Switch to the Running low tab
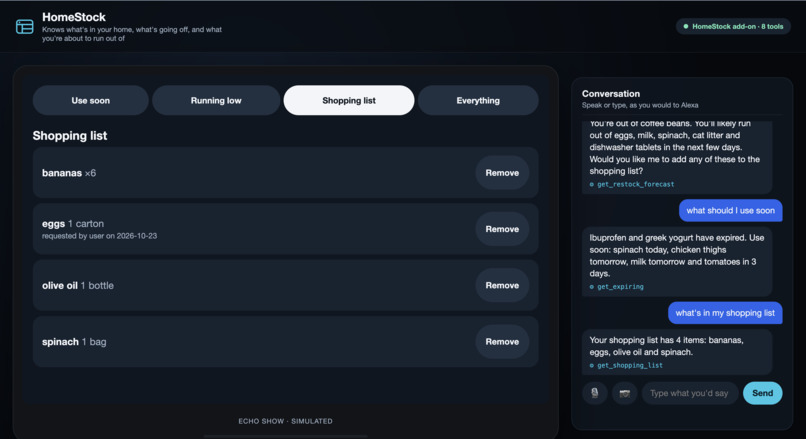 [x=216, y=100]
